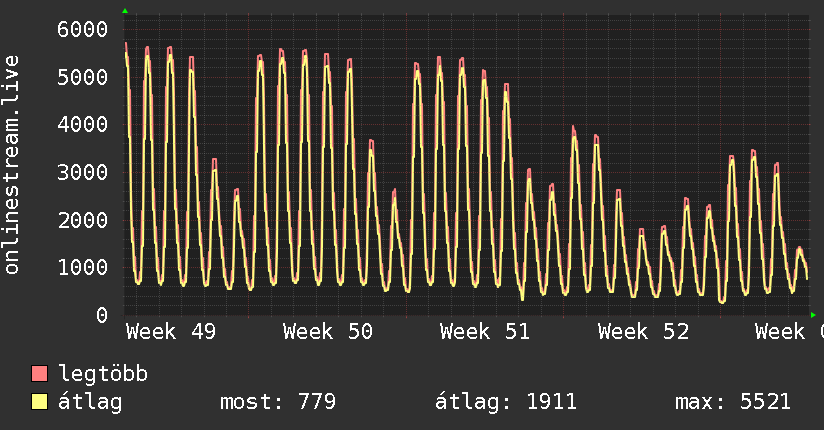Image resolution: width=824 pixels, height=430 pixels.
Task: Click the 'átlag: 1911' statistic
Action: (x=506, y=402)
